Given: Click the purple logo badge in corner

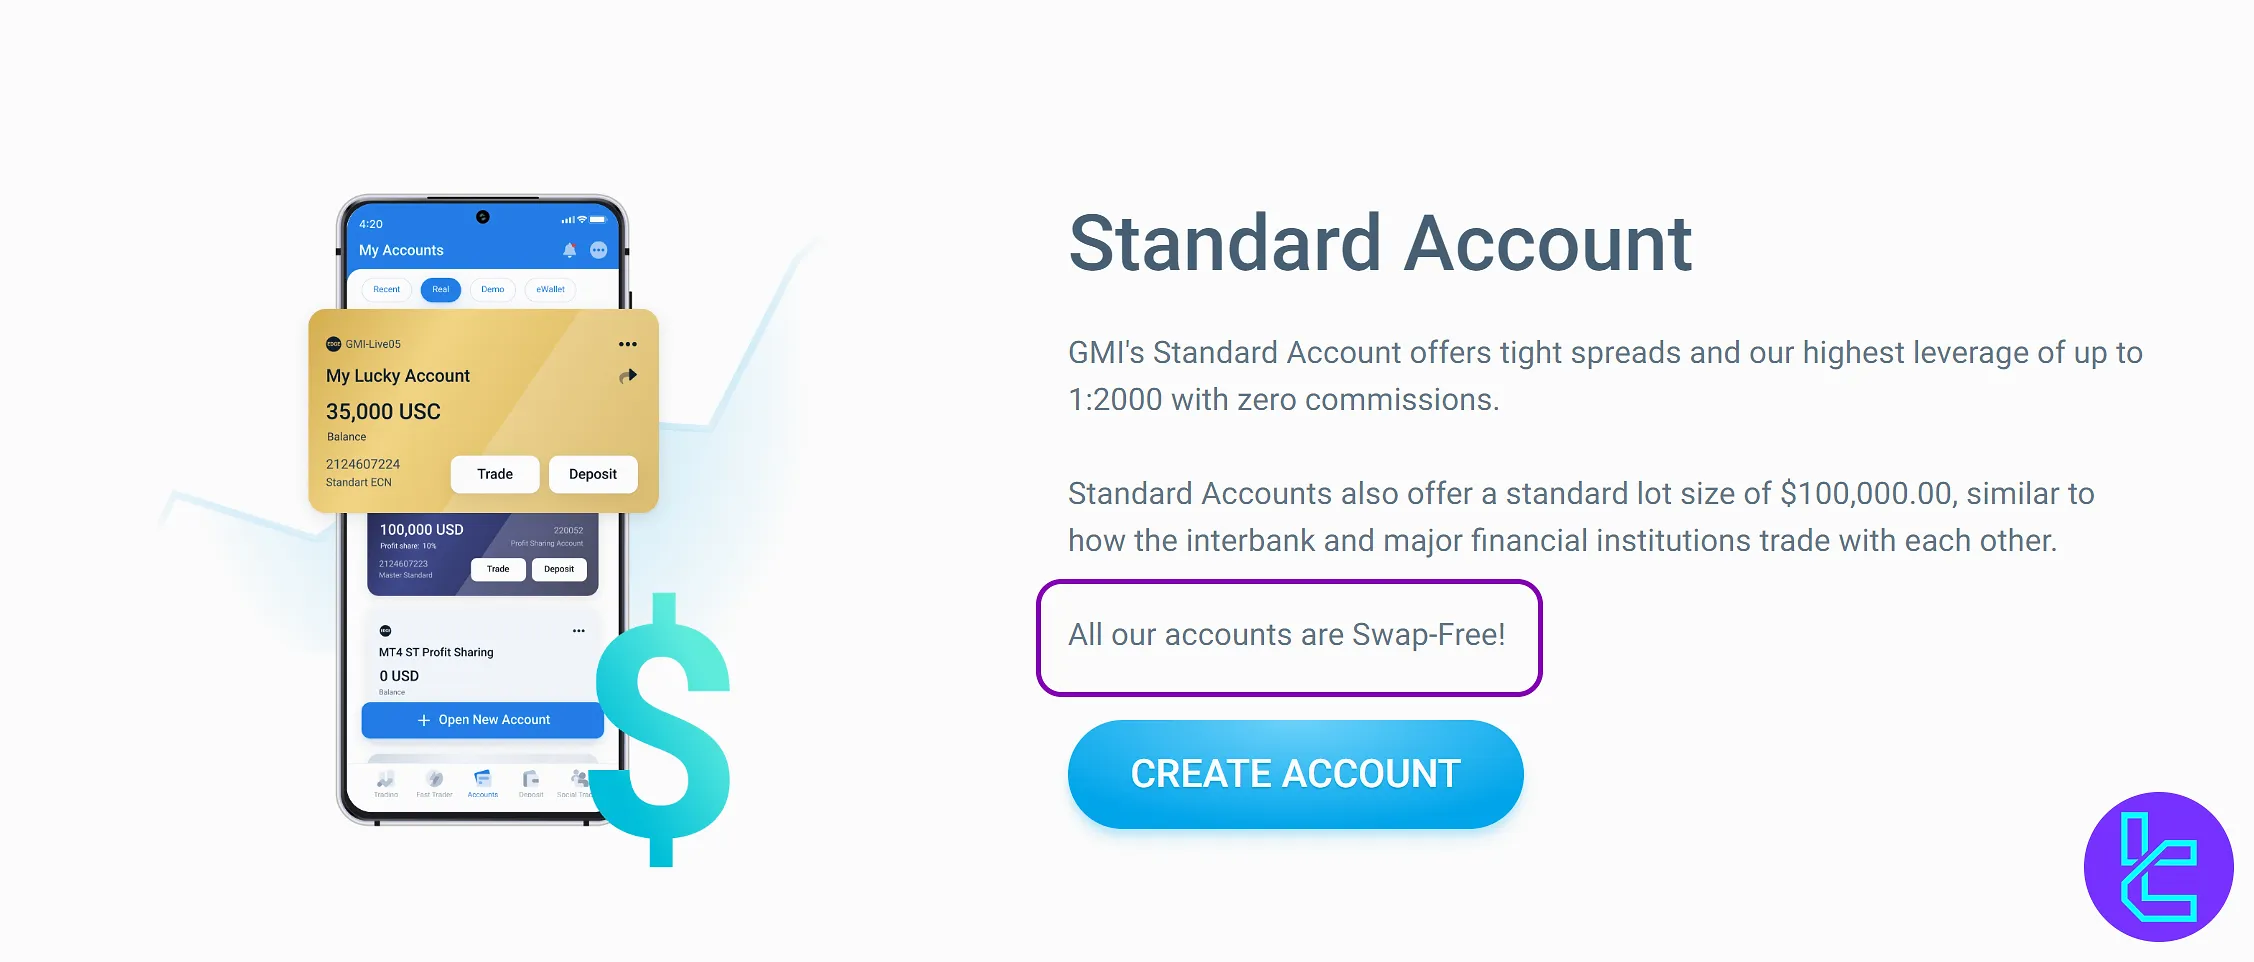Looking at the screenshot, I should (2158, 866).
